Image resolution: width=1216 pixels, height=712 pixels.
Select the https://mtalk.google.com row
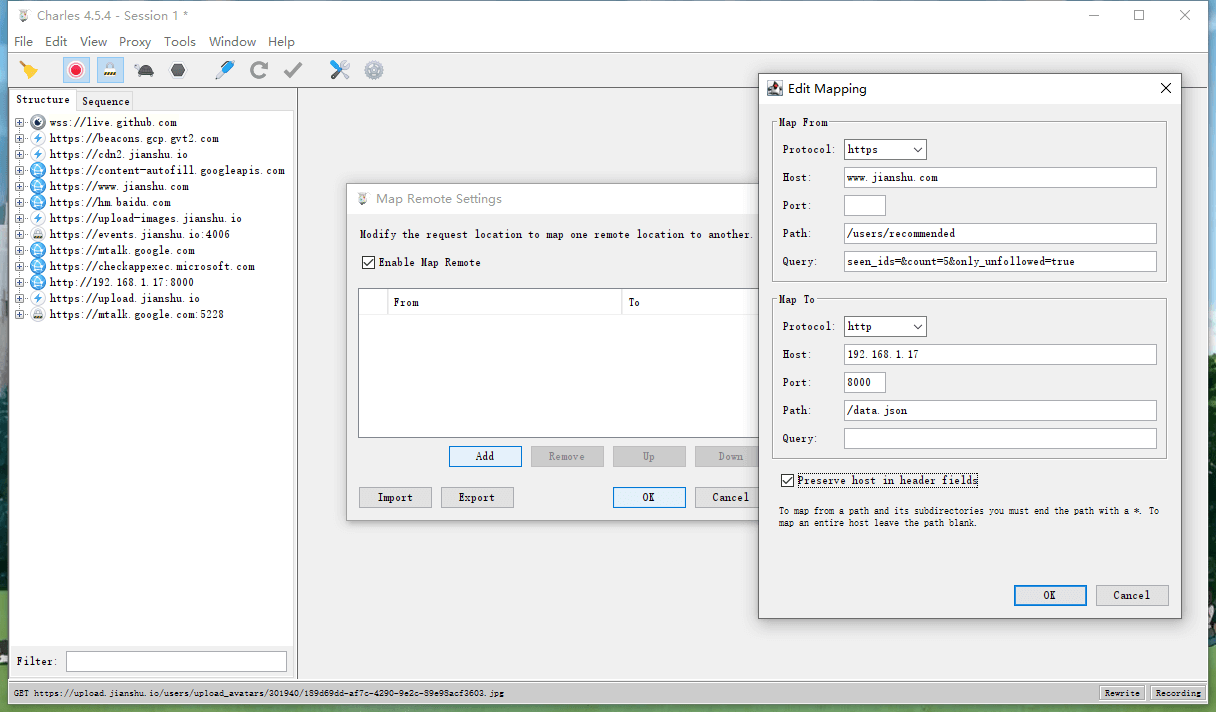pos(122,250)
